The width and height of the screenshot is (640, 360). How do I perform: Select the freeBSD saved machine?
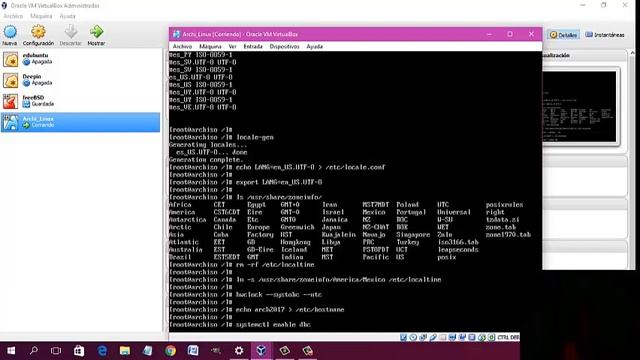click(x=80, y=101)
